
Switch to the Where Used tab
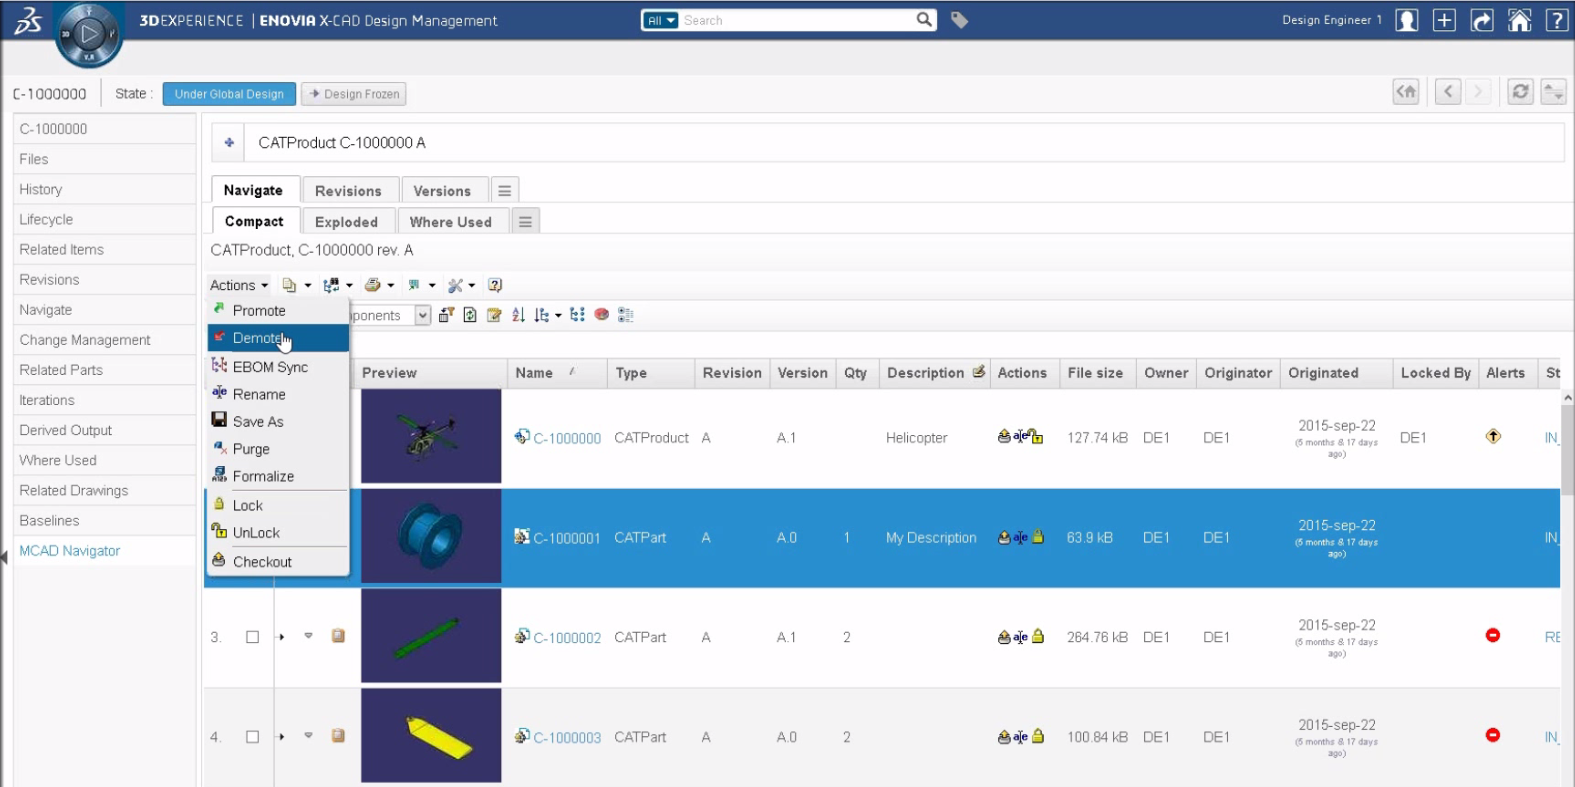pos(450,222)
